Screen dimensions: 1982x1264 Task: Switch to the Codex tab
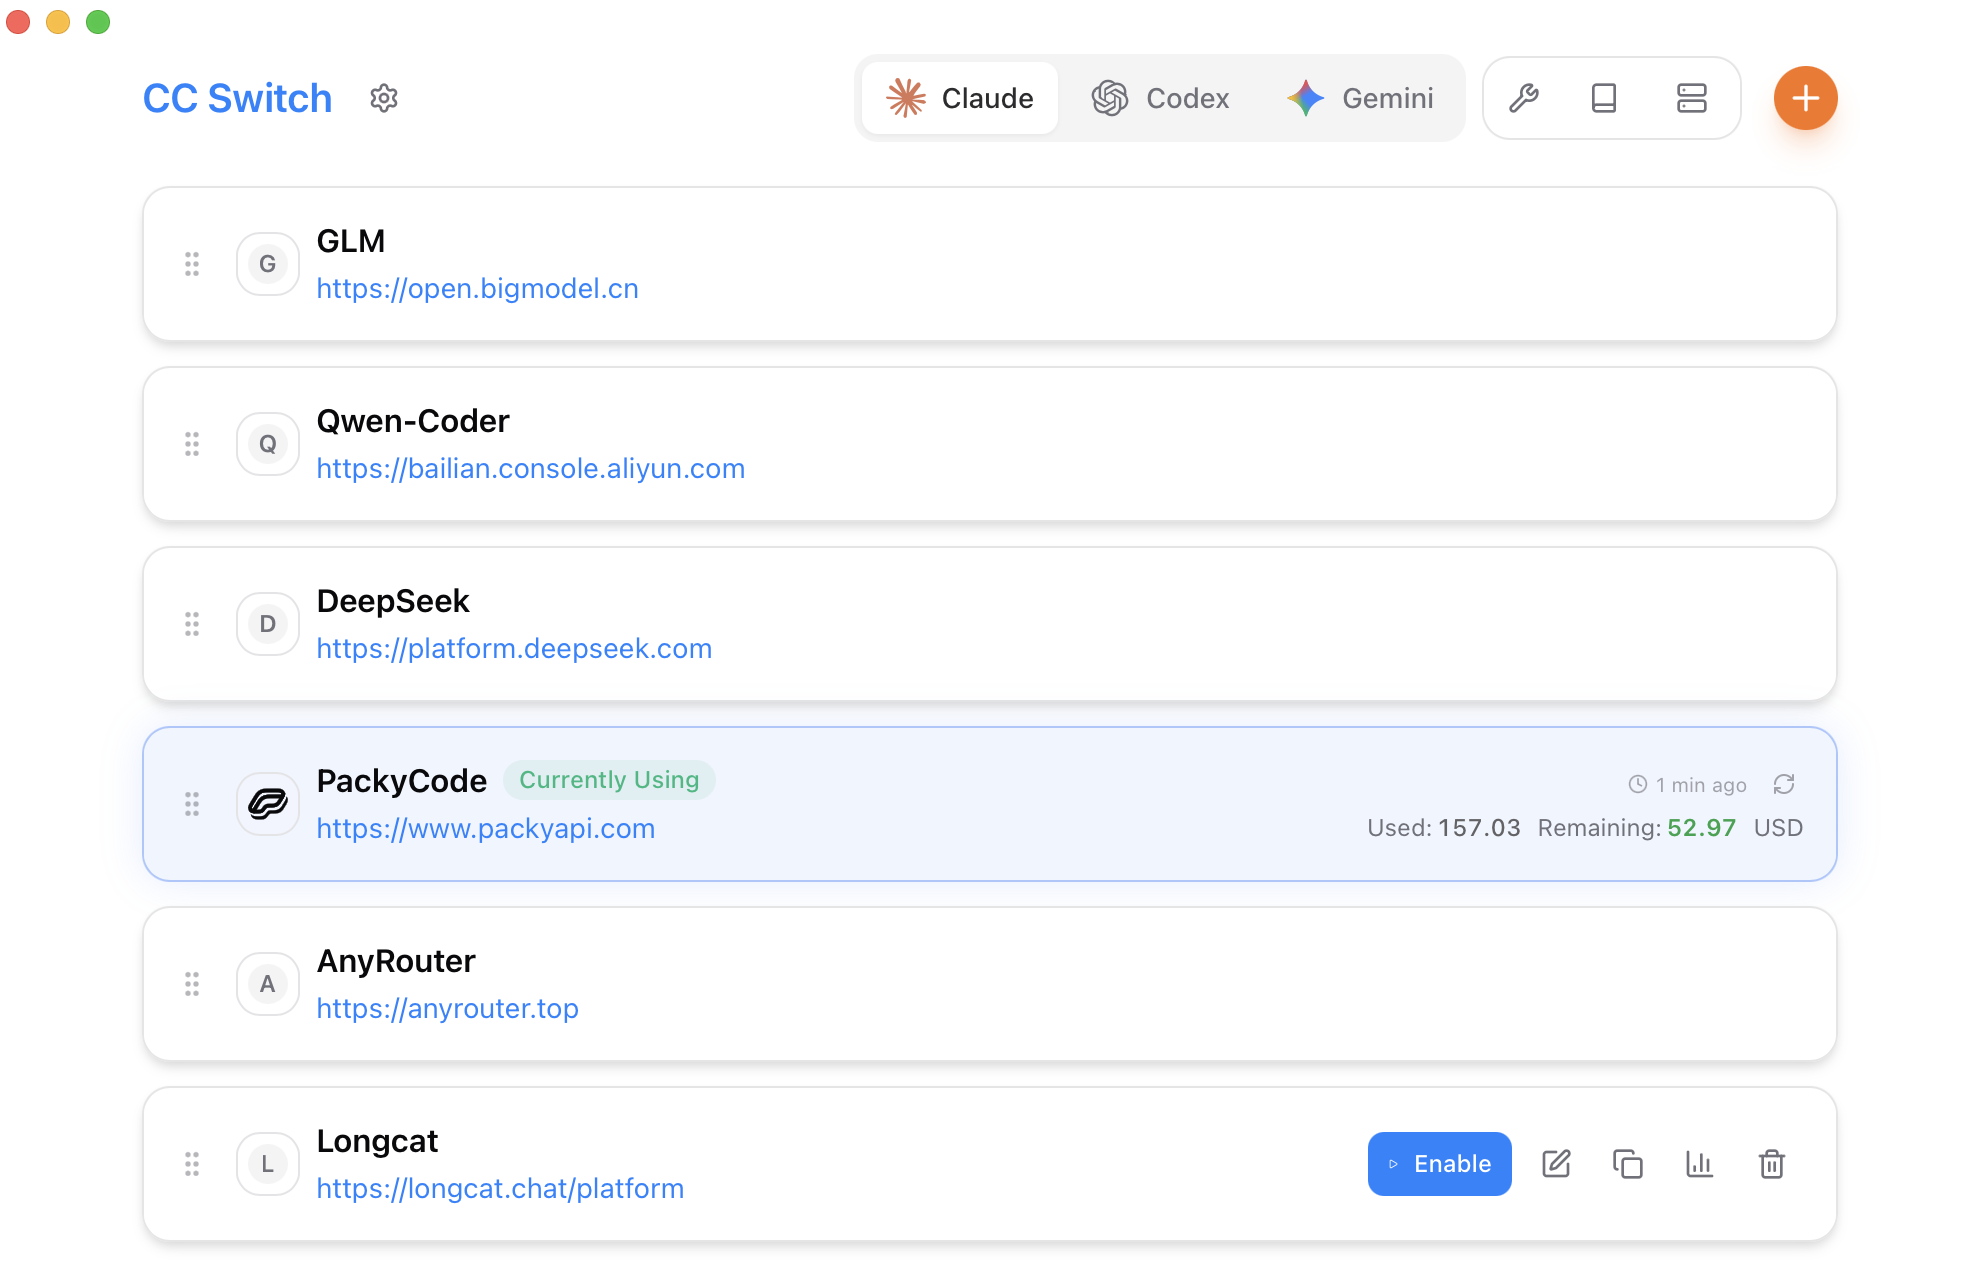pyautogui.click(x=1160, y=98)
